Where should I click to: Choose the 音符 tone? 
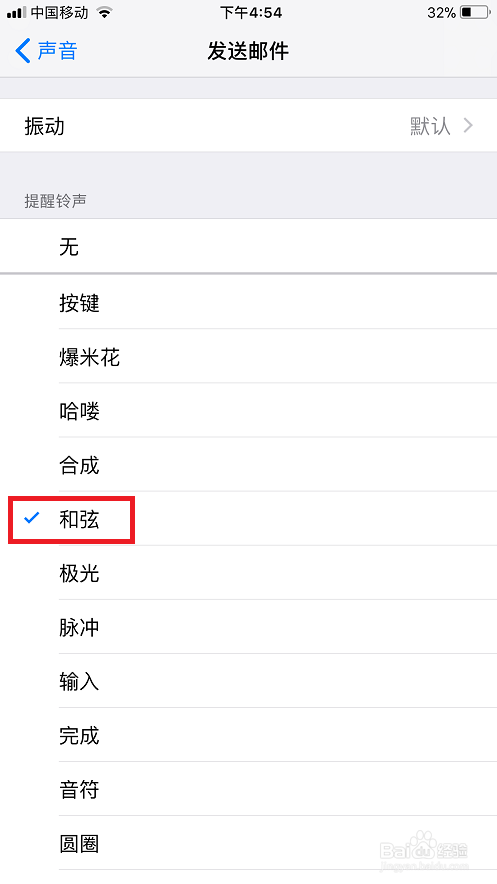248,789
